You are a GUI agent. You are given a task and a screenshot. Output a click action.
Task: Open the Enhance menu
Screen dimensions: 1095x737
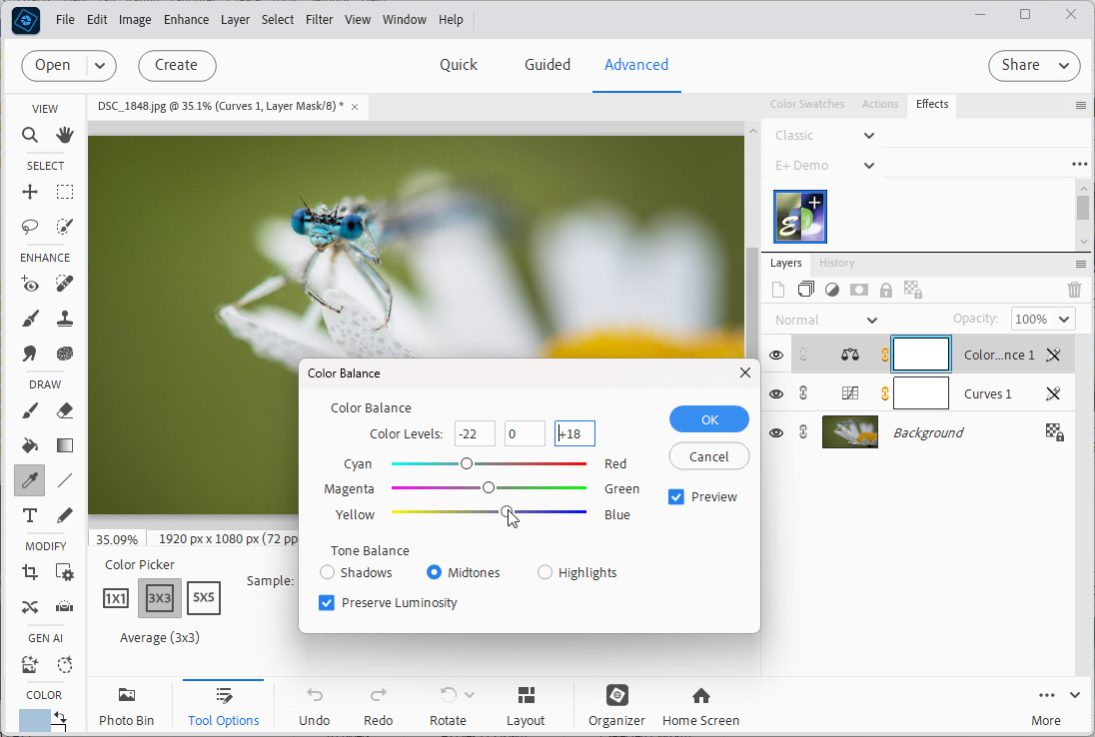186,20
